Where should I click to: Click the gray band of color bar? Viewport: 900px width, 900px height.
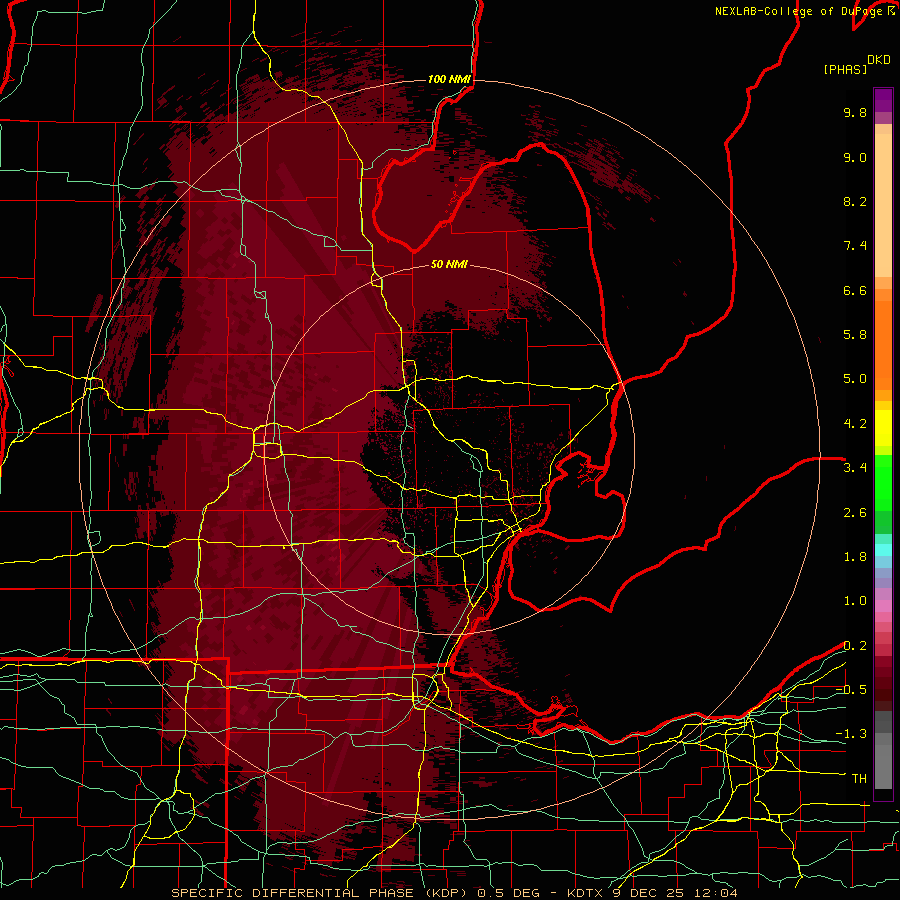click(883, 751)
